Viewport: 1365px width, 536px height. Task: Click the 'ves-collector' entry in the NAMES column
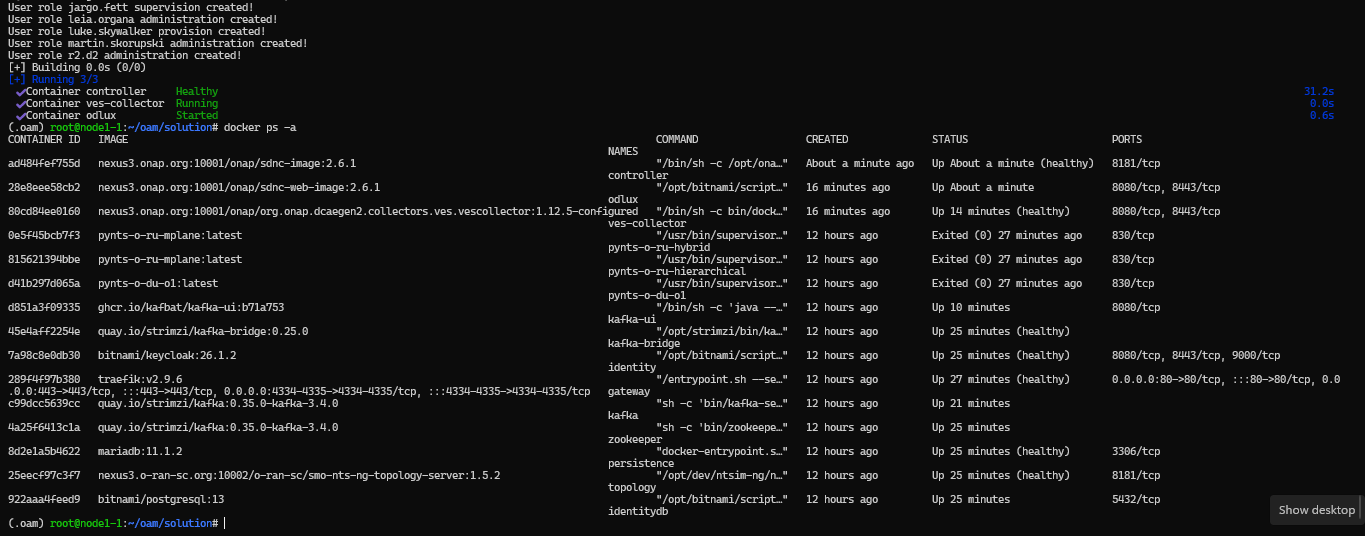pyautogui.click(x=647, y=224)
